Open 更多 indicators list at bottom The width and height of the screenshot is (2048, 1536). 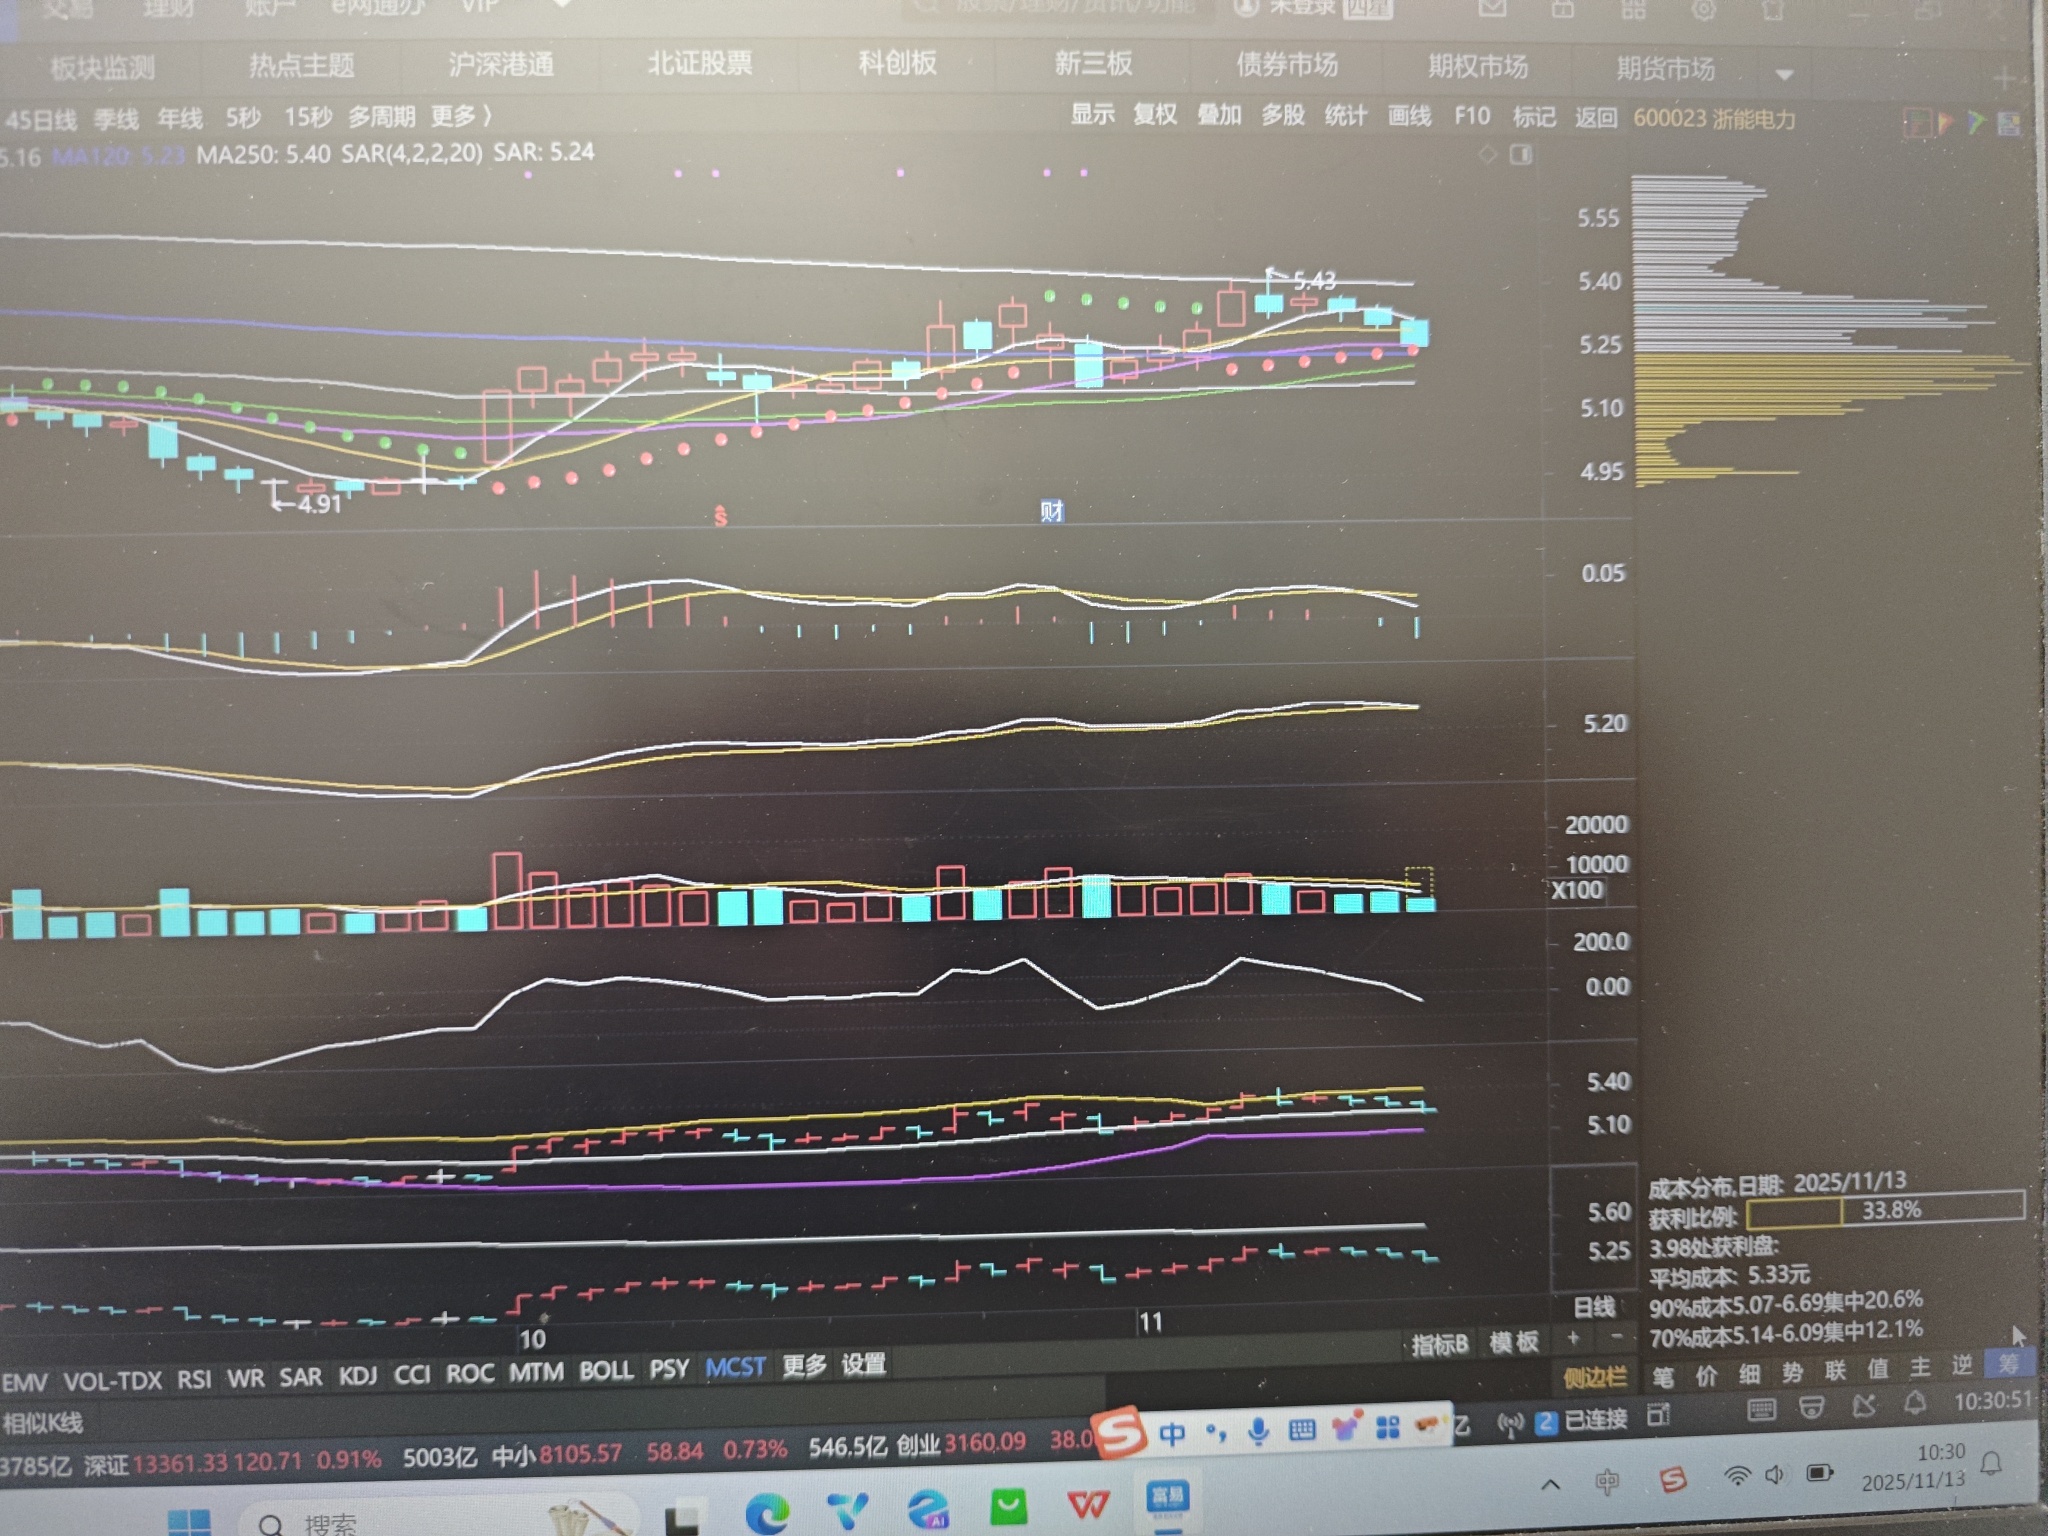tap(804, 1365)
